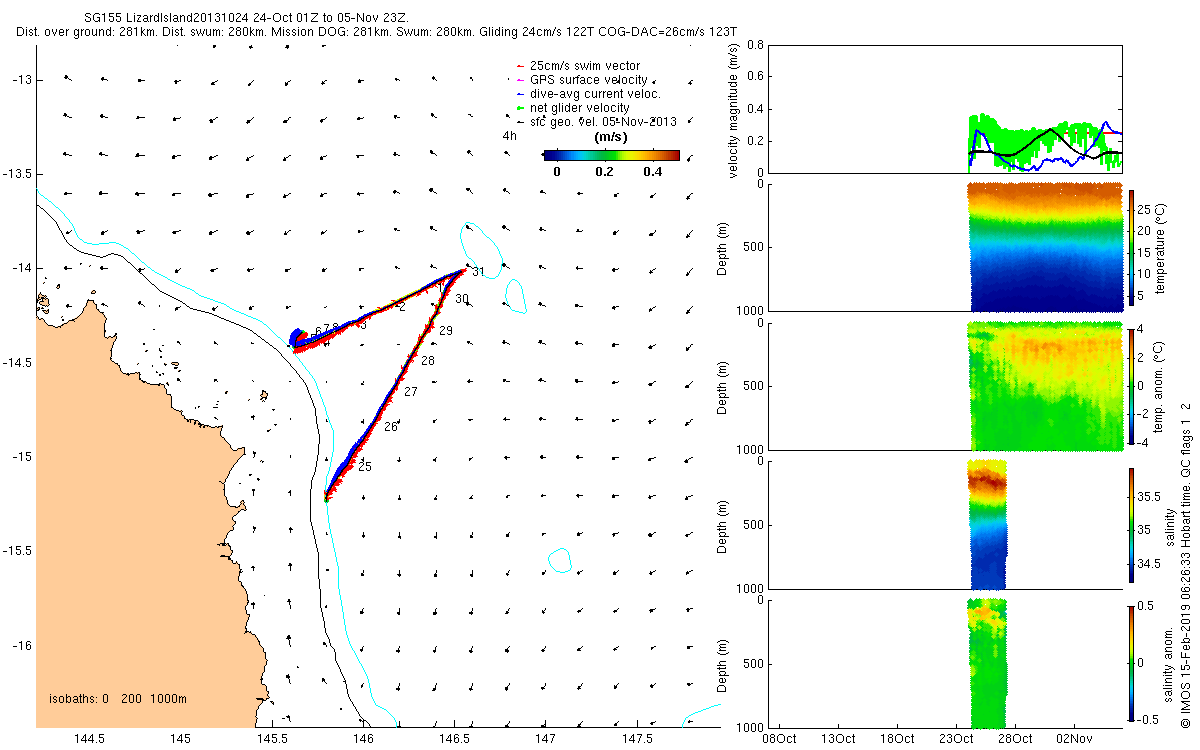Click the '18Oct' date axis label
This screenshot has width=1200, height=750.
click(897, 739)
